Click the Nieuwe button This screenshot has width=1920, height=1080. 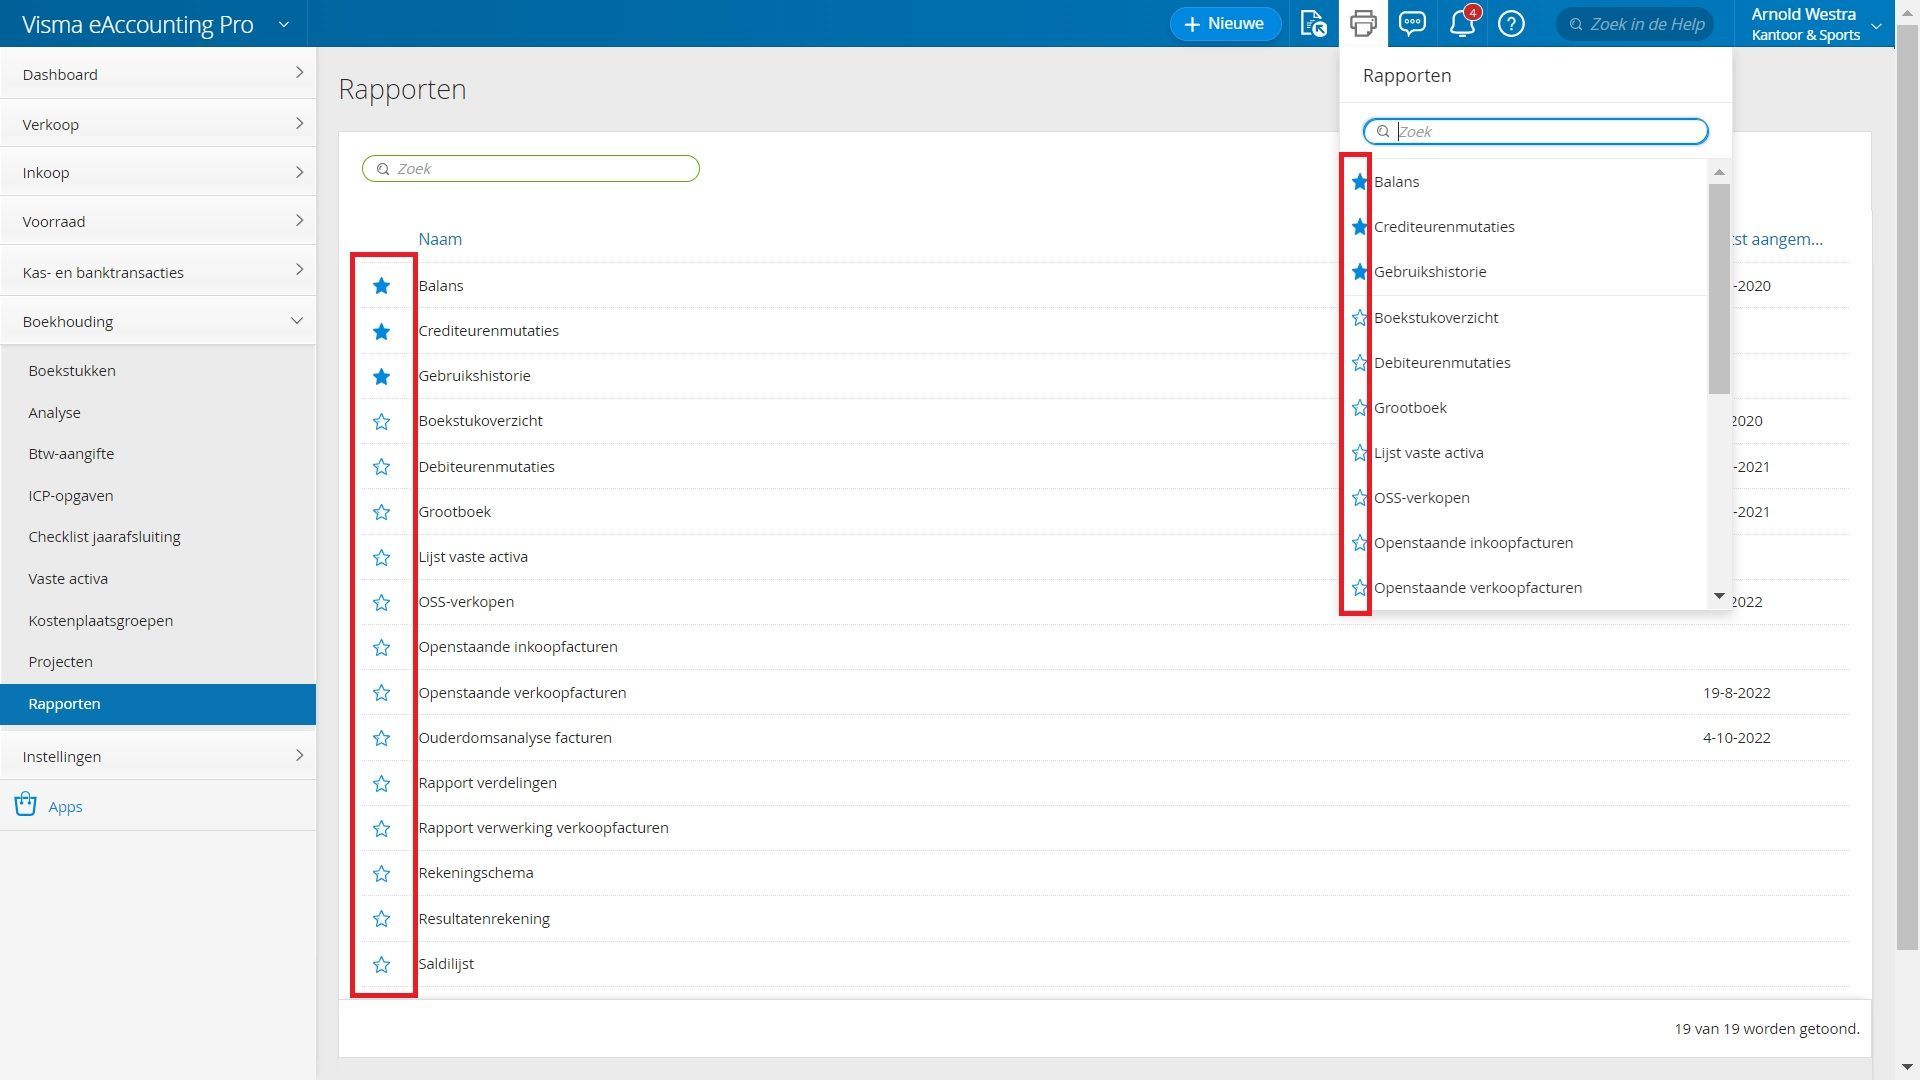tap(1225, 24)
